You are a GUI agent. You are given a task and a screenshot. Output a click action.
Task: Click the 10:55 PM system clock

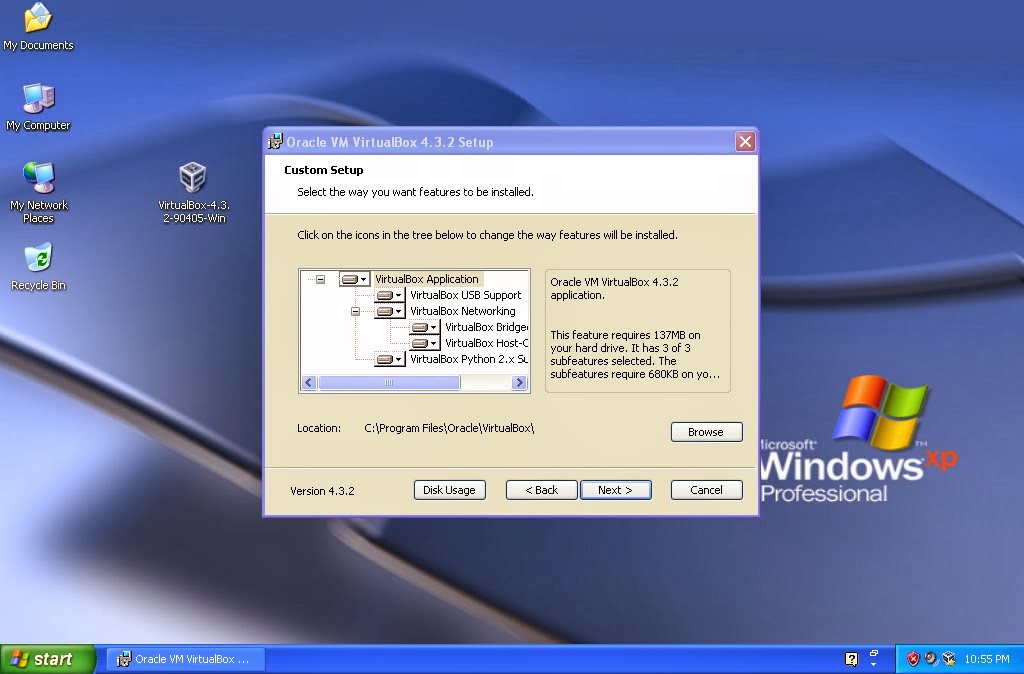[987, 660]
